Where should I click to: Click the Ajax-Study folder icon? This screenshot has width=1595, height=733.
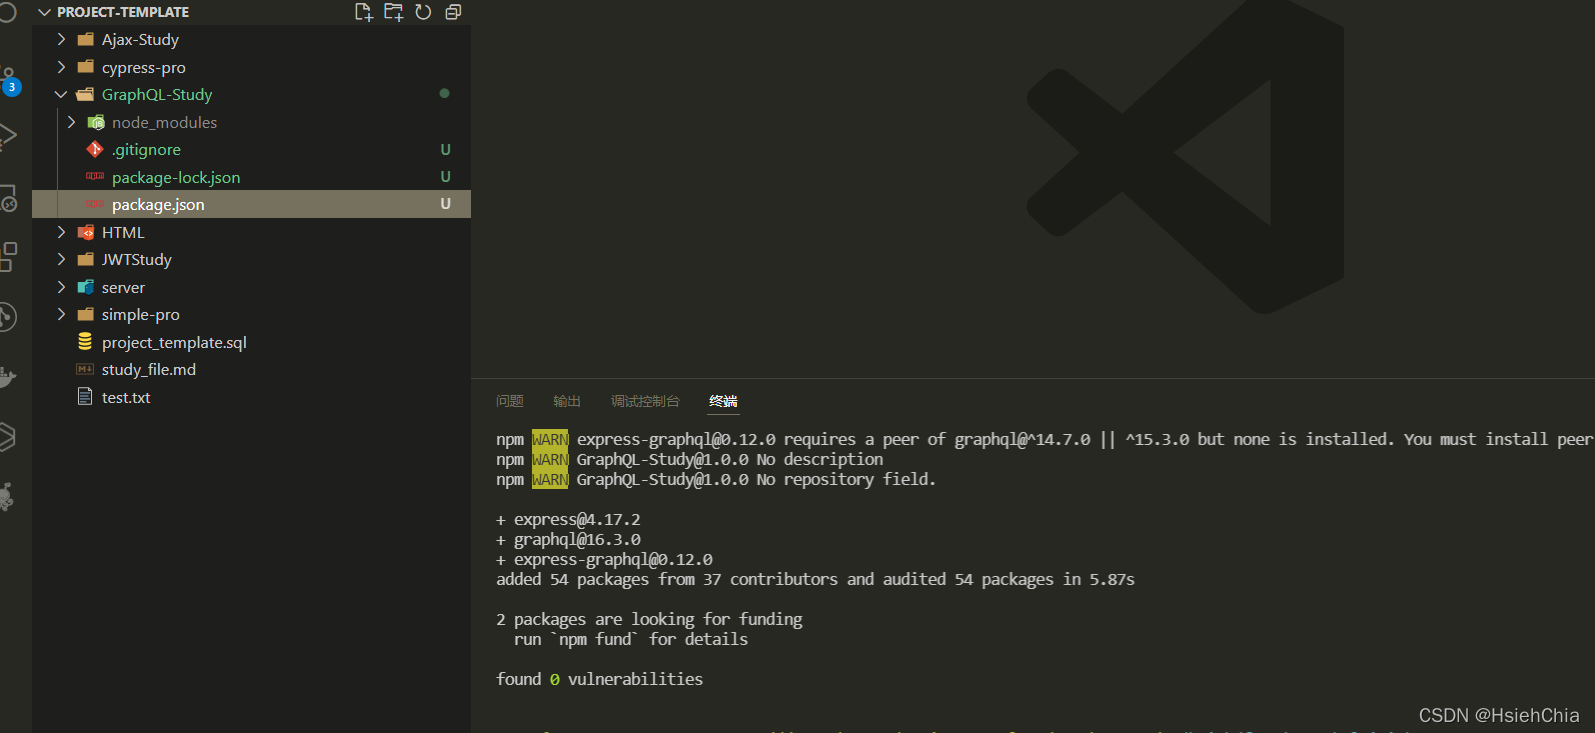click(86, 40)
